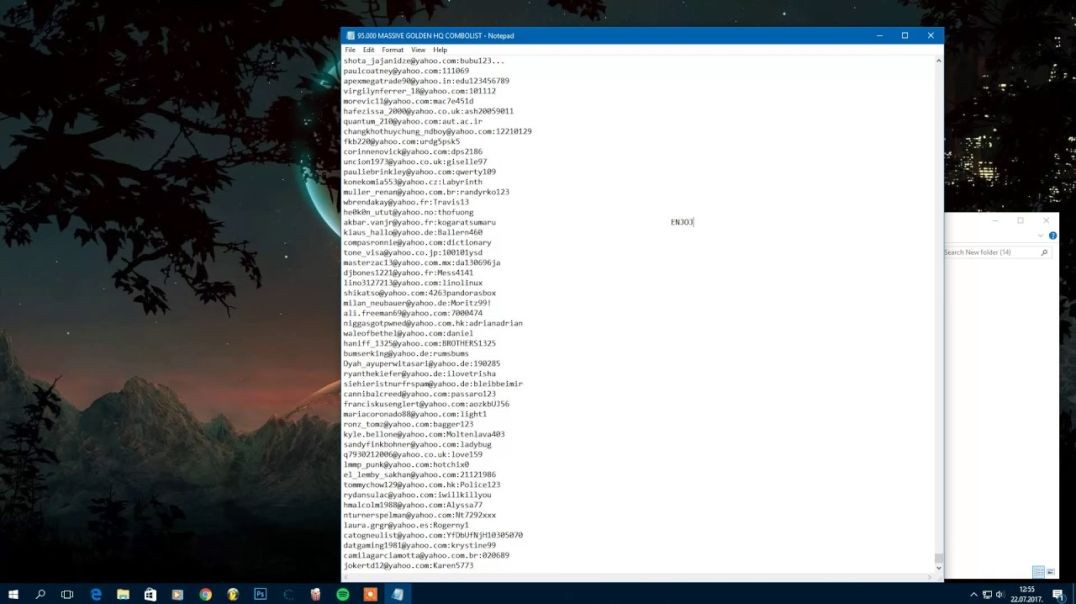Maximize the File Explorer window

click(x=1020, y=220)
